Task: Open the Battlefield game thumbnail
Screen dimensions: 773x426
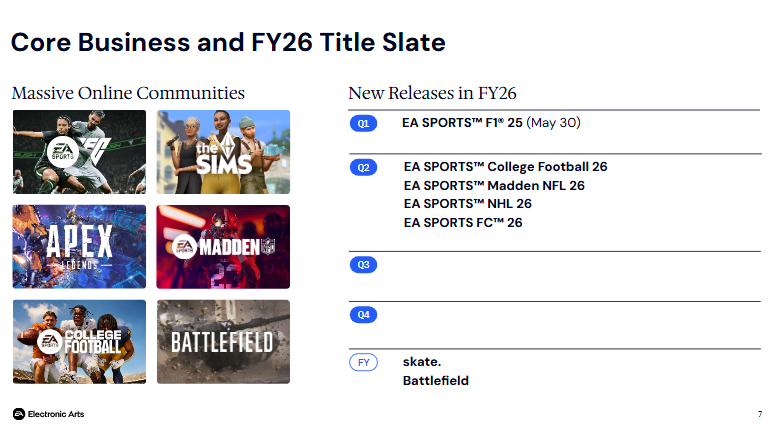Action: 223,342
